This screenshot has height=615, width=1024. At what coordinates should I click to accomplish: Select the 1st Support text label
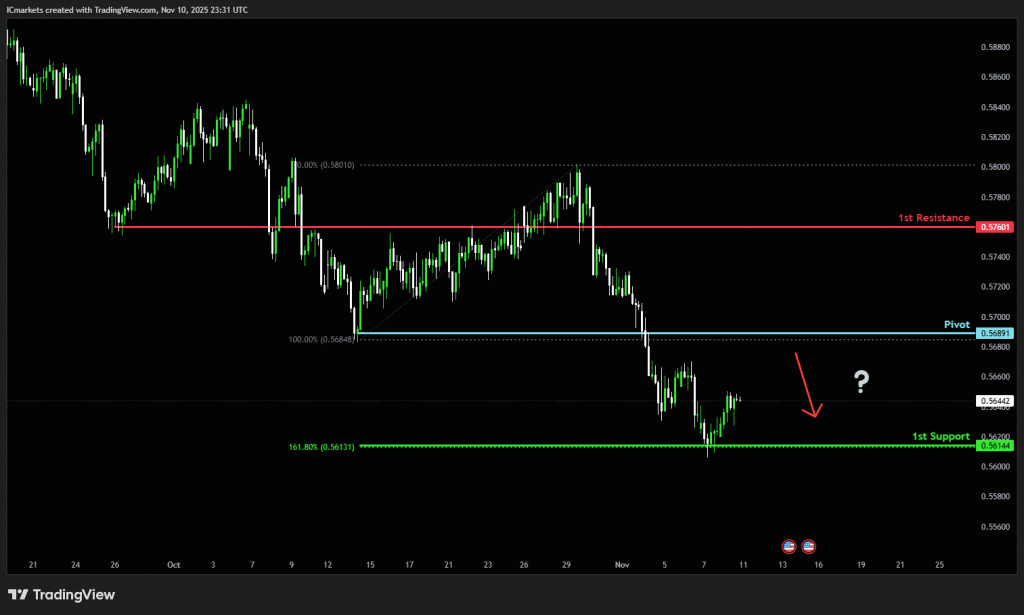click(940, 436)
